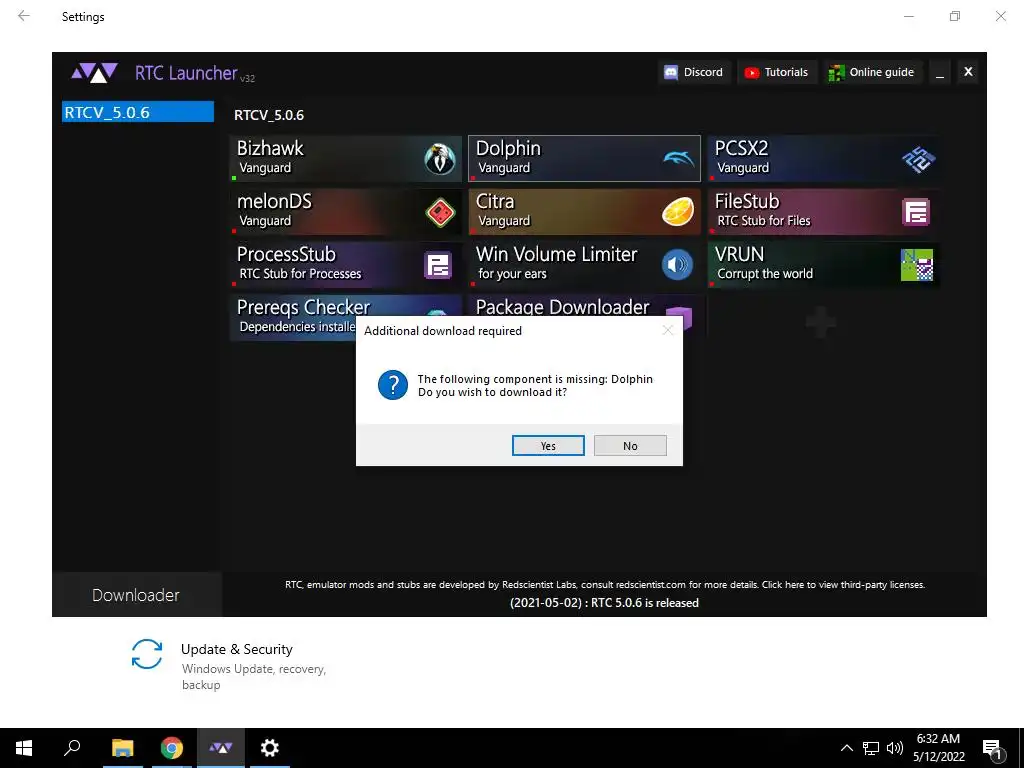The width and height of the screenshot is (1024, 768).
Task: Open the Settings gear in the taskbar
Action: pyautogui.click(x=270, y=748)
